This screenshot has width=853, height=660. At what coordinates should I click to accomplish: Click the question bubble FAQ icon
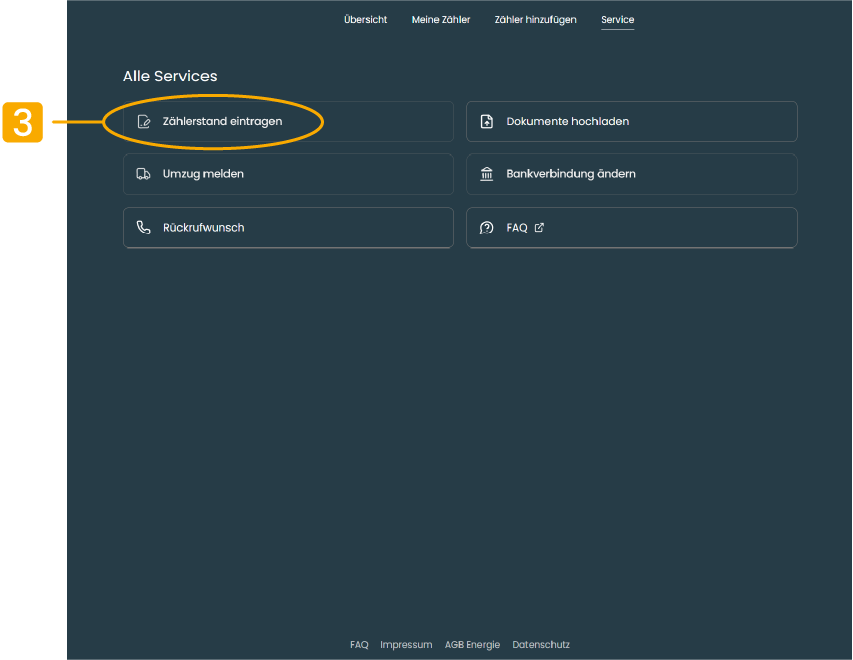[x=487, y=228]
